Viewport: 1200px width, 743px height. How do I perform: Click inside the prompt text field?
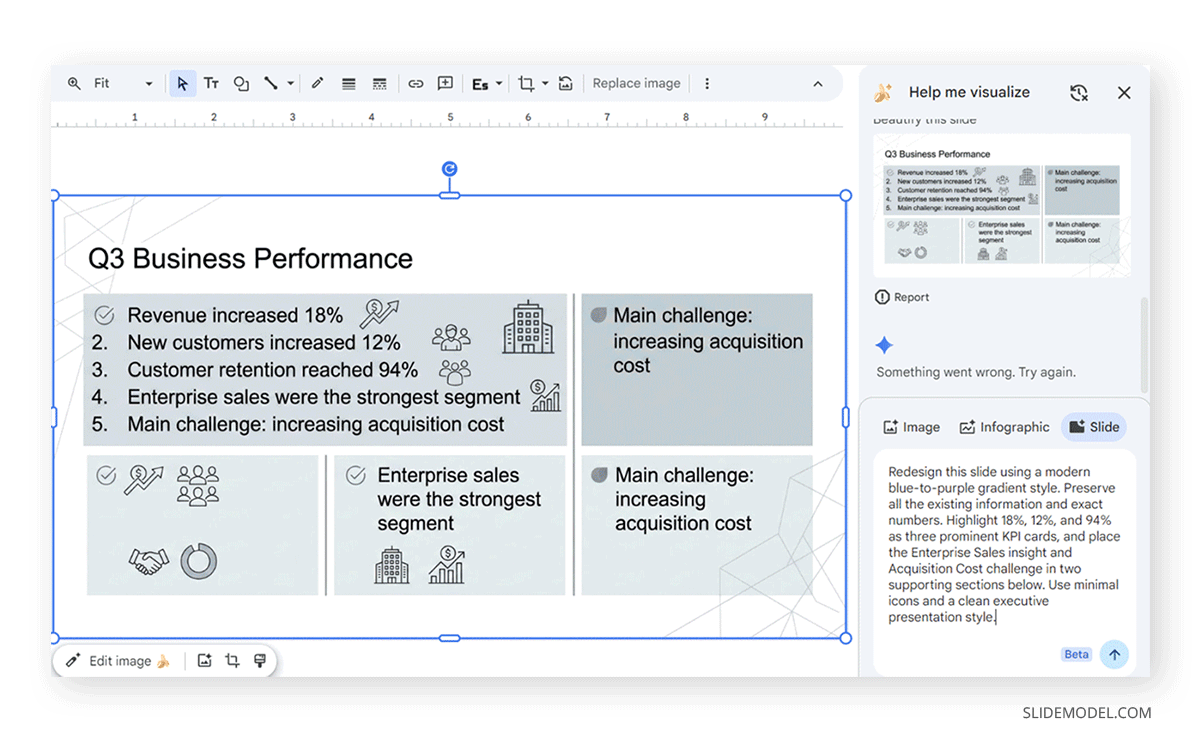click(1004, 544)
